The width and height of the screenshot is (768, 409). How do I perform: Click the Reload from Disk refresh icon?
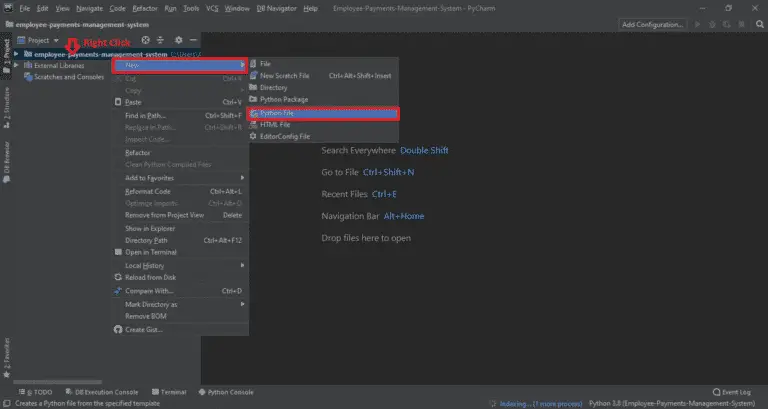(118, 277)
